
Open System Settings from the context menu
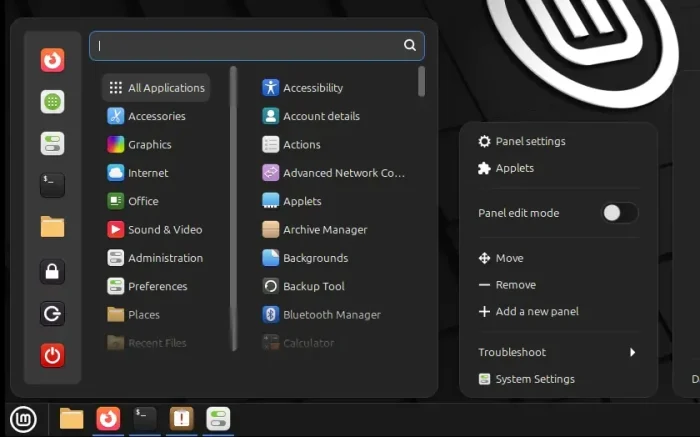[x=527, y=379]
